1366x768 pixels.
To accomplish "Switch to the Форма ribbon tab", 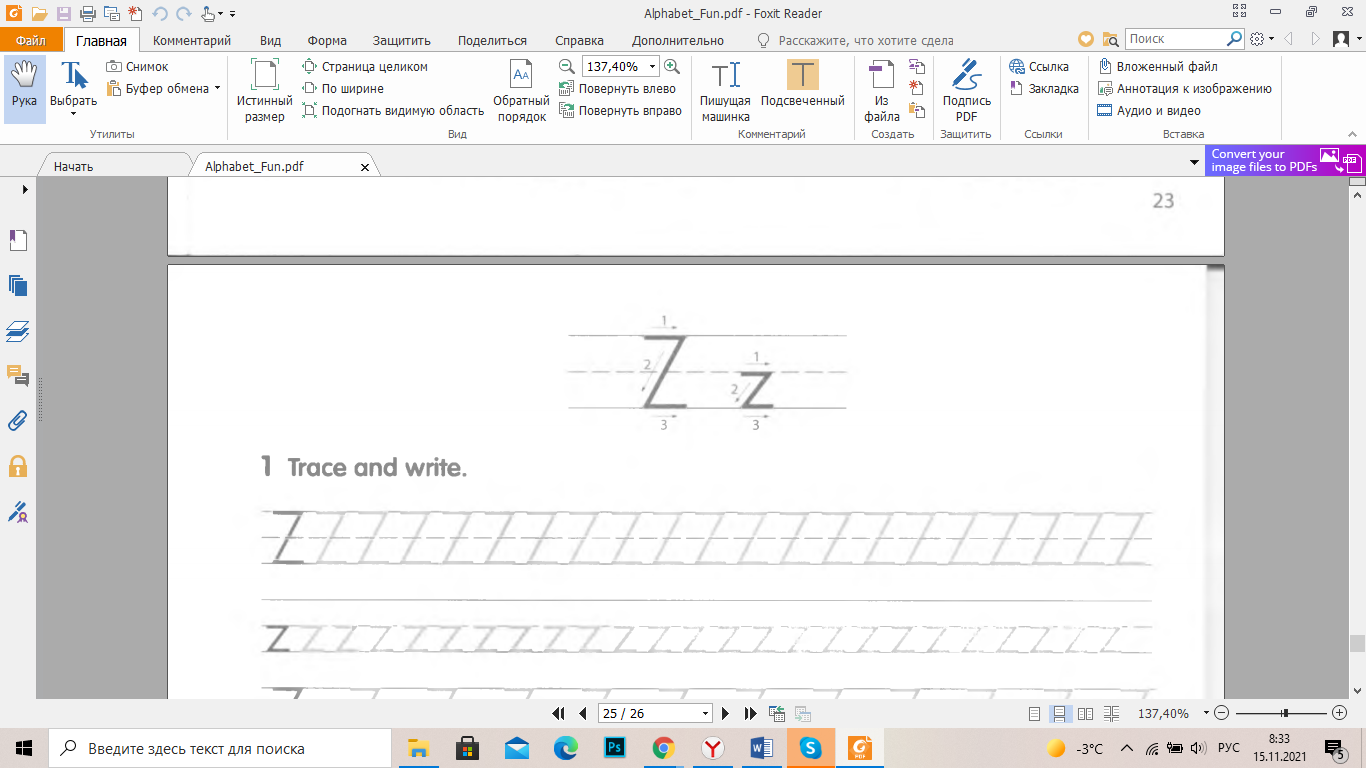I will coord(327,41).
